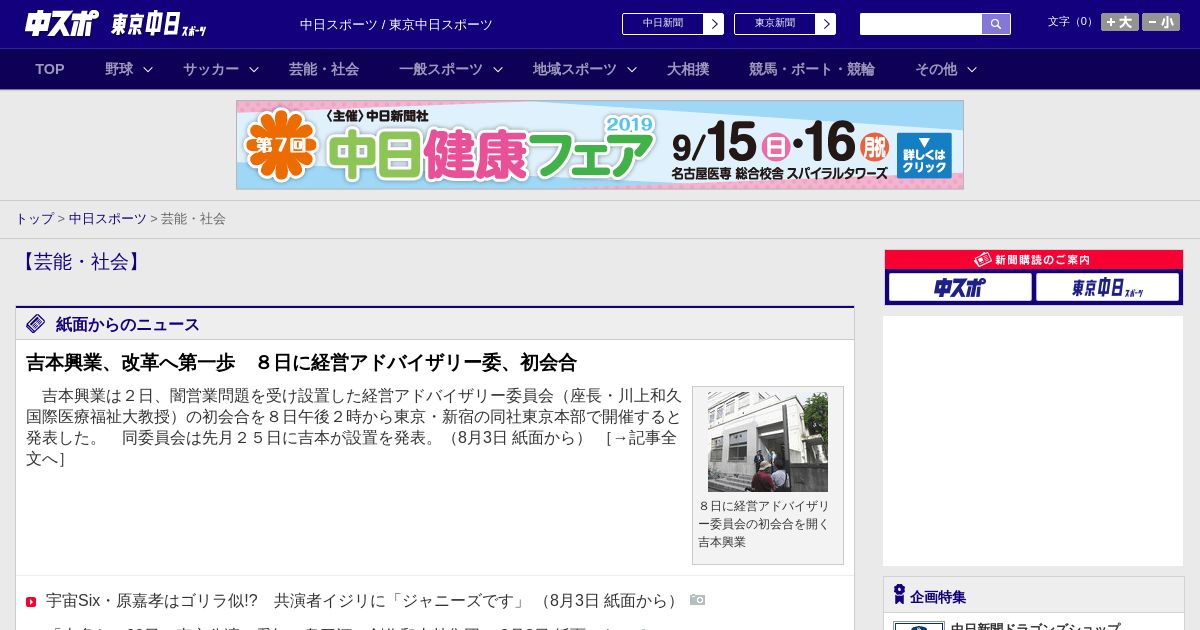The width and height of the screenshot is (1200, 630).
Task: Open the 吉本興業、改革へ第一歩 headline
Action: click(x=301, y=362)
